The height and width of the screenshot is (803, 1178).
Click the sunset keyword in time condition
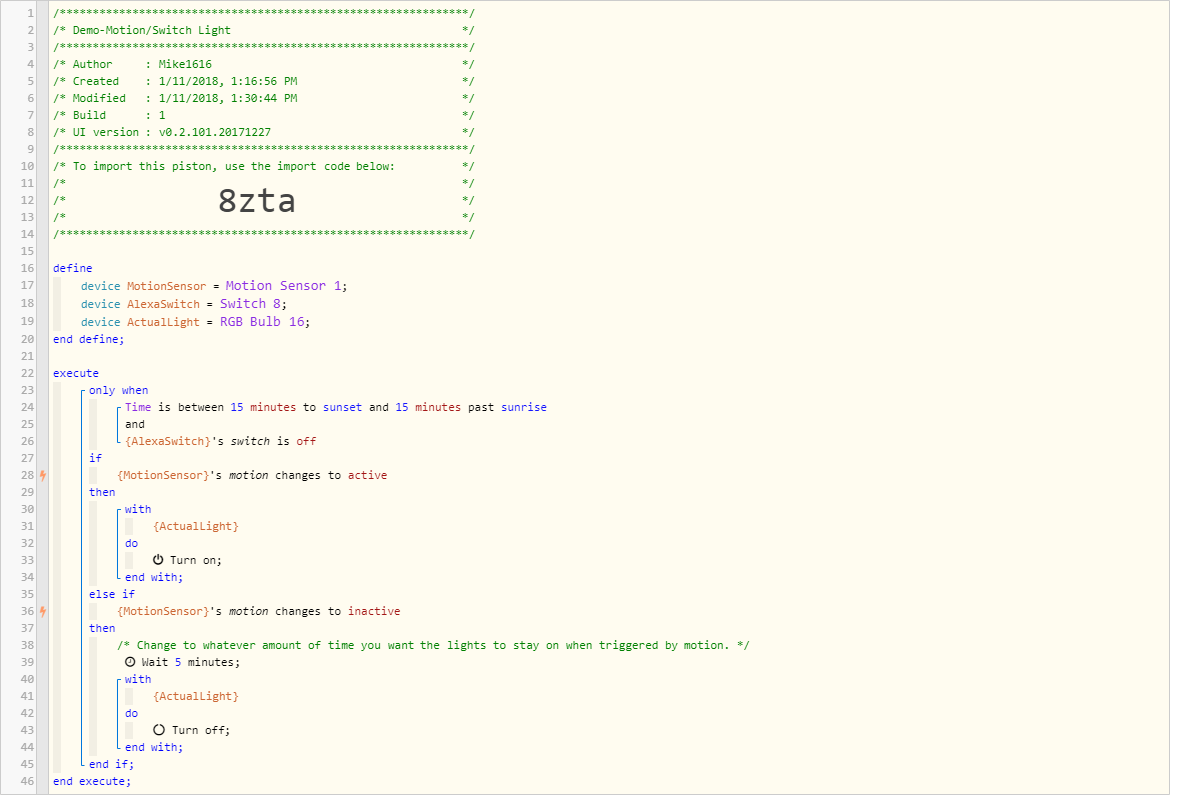(343, 407)
